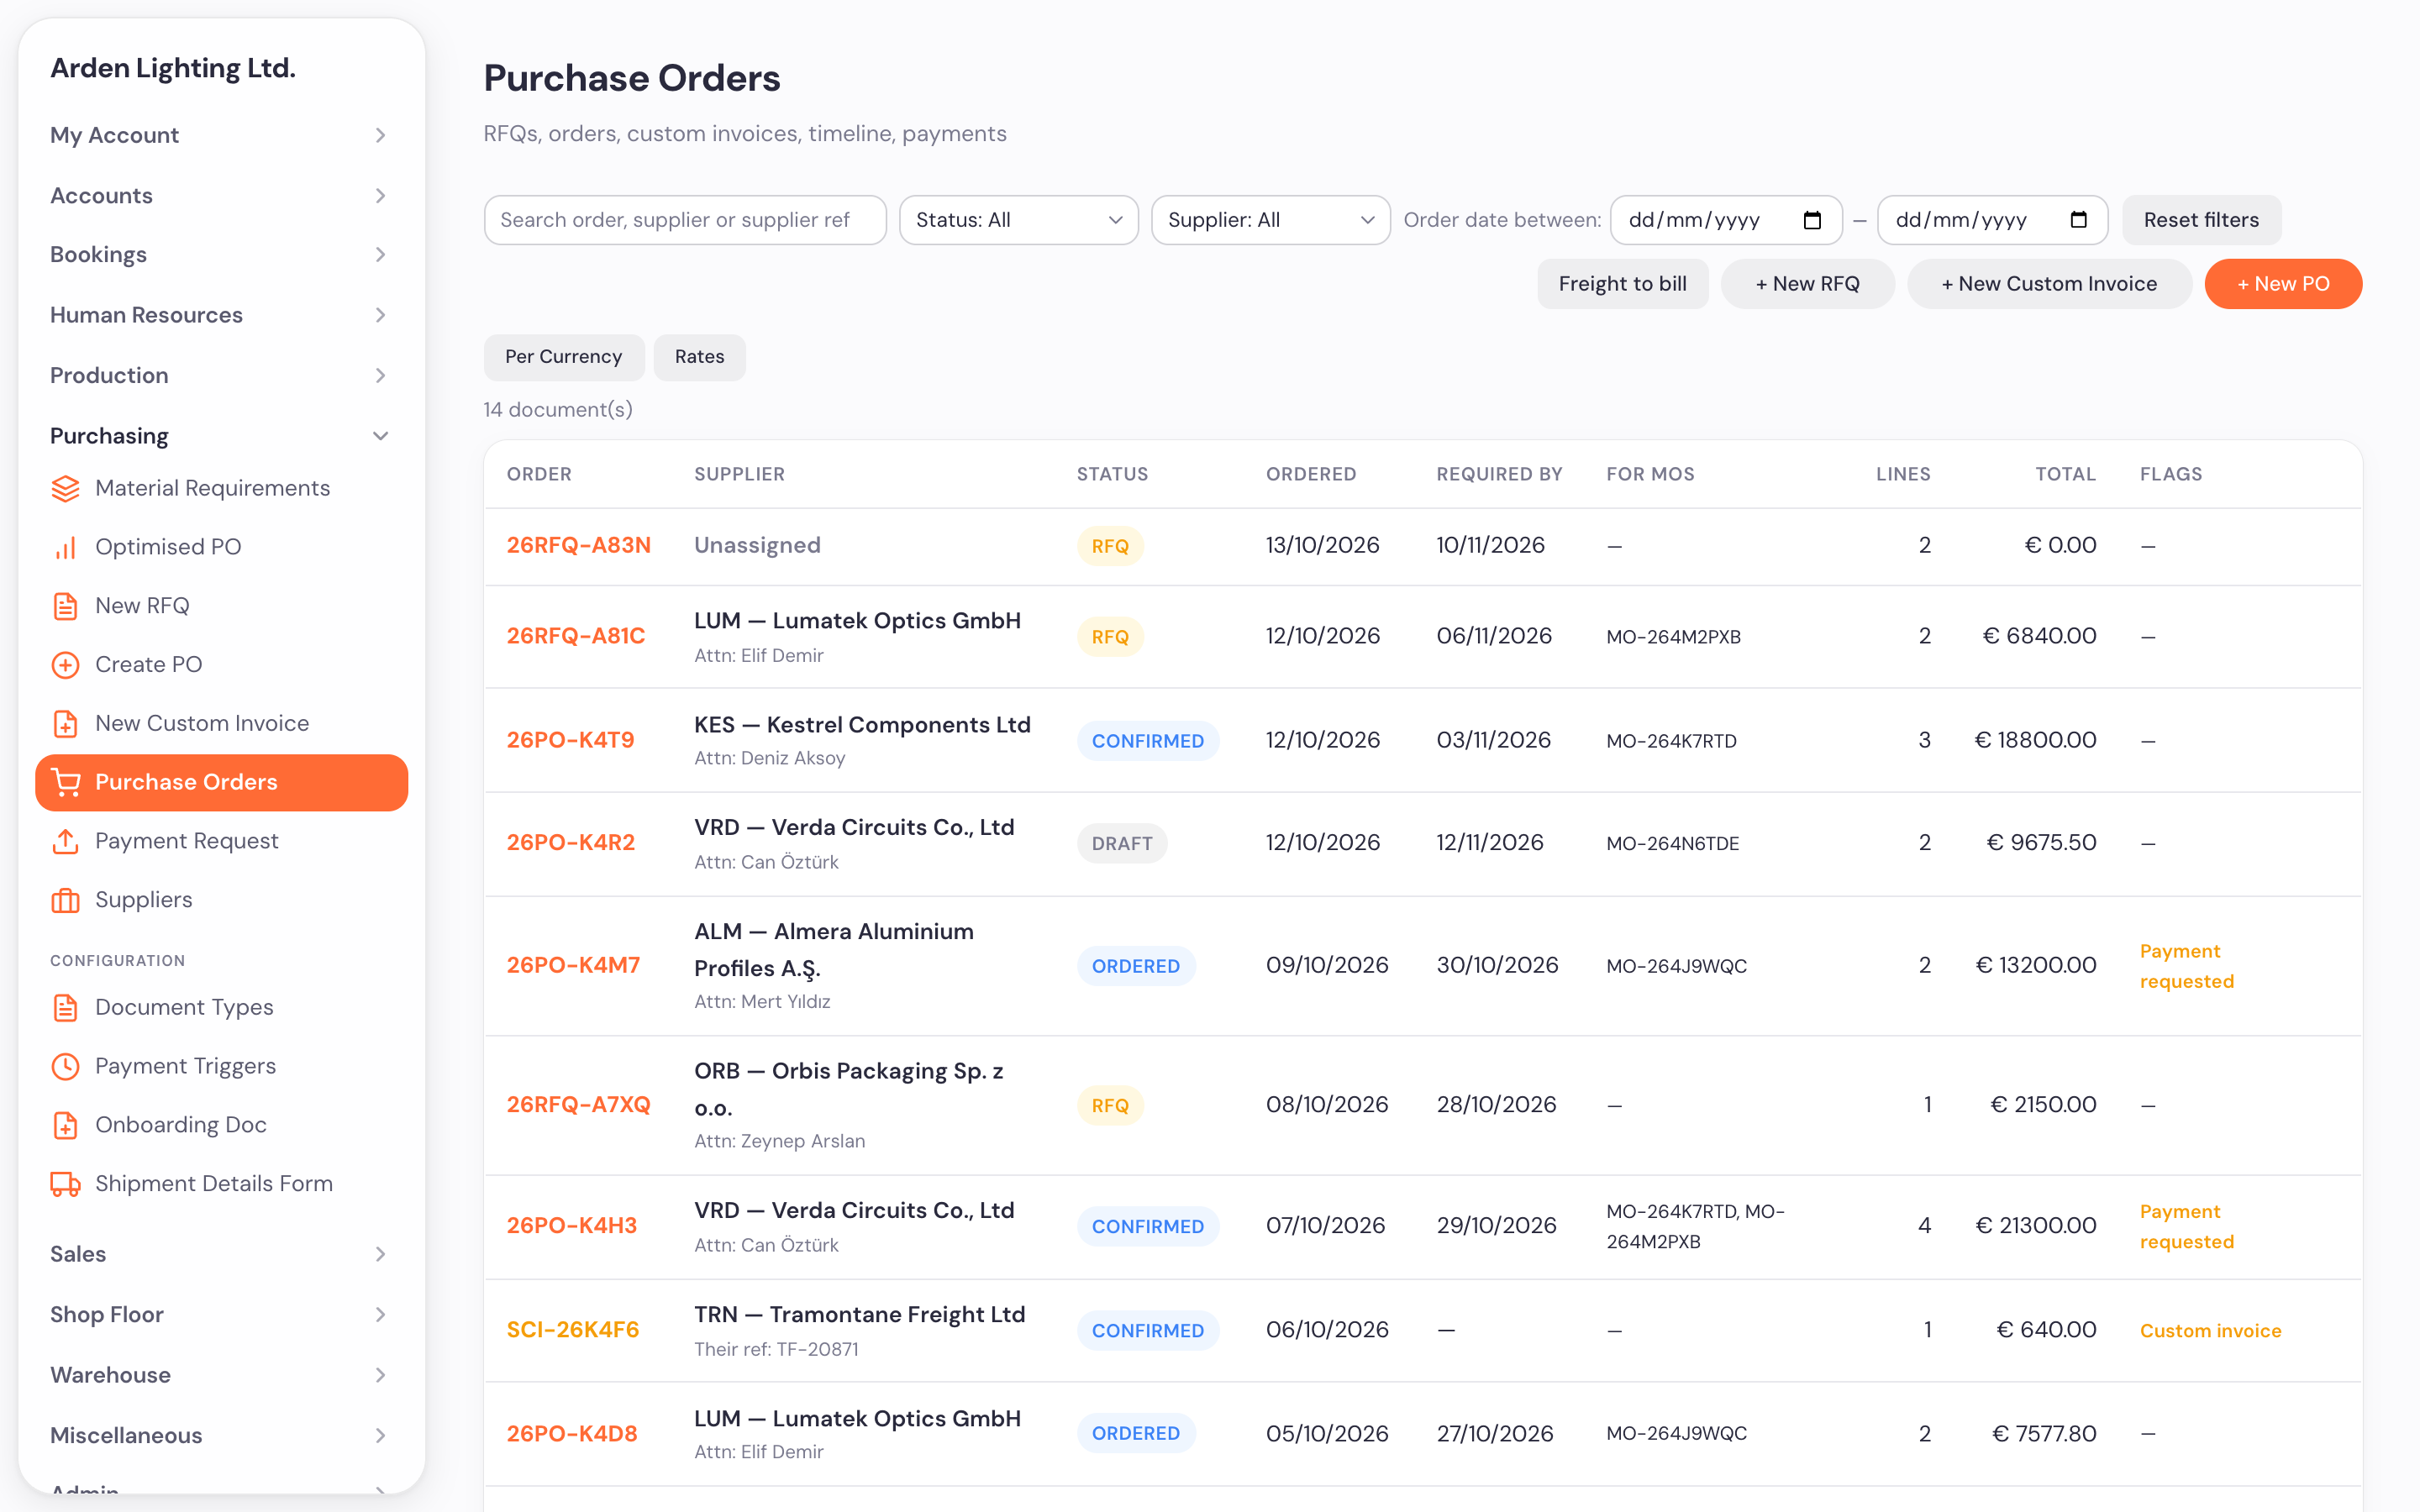Open the Supplier: All dropdown
Screen dimensions: 2420x1512
1270,220
